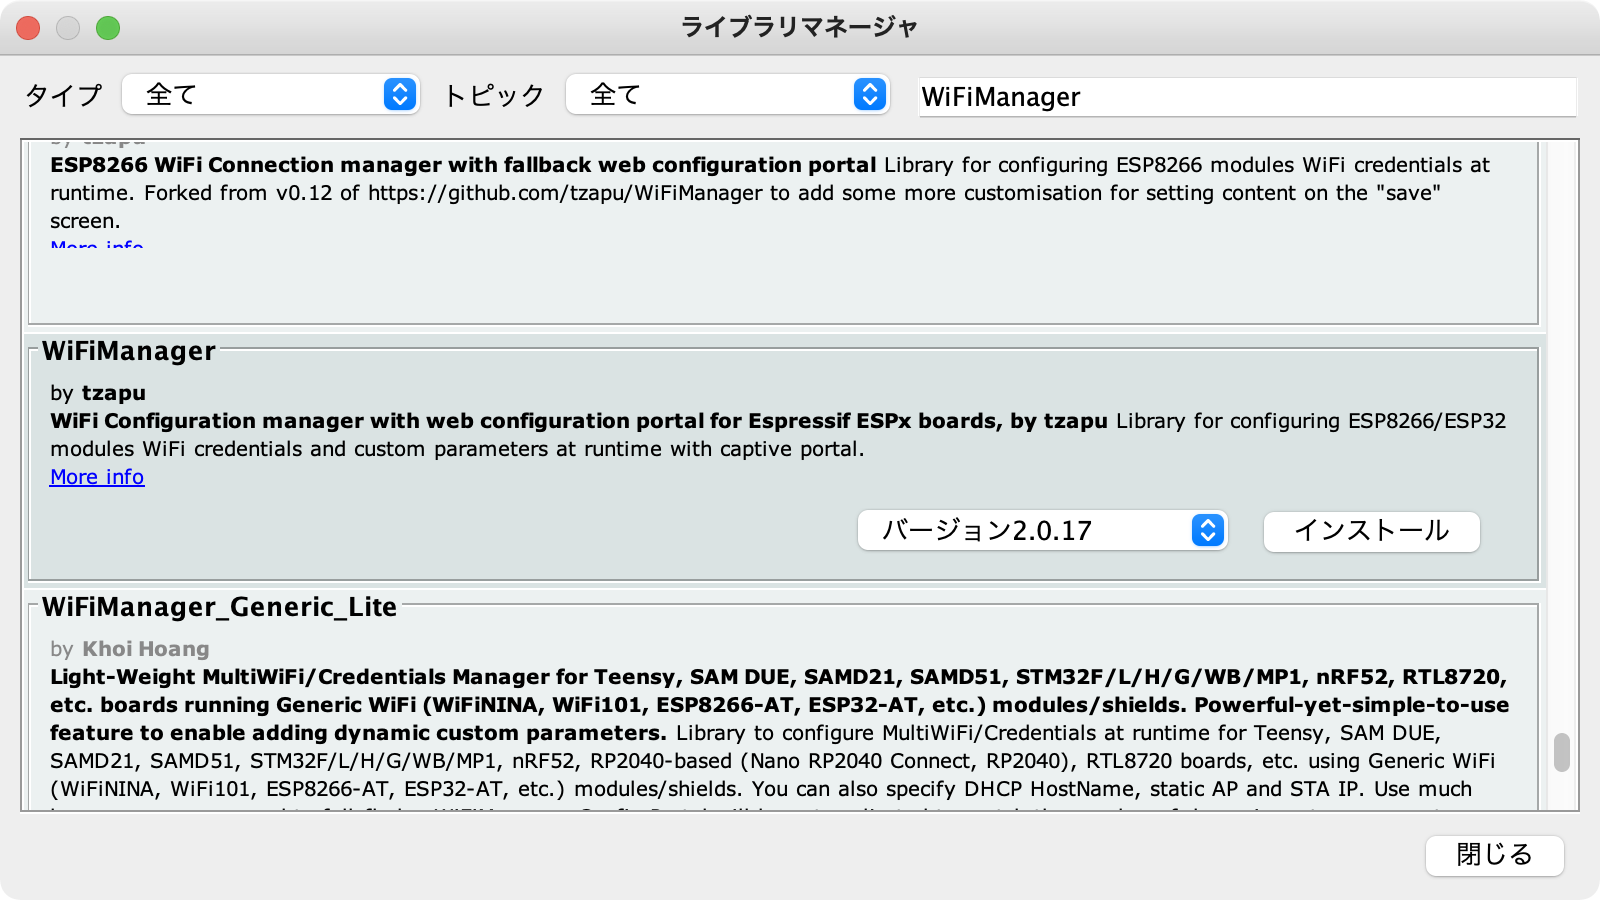Focus the WiFiManager search field

1245,97
